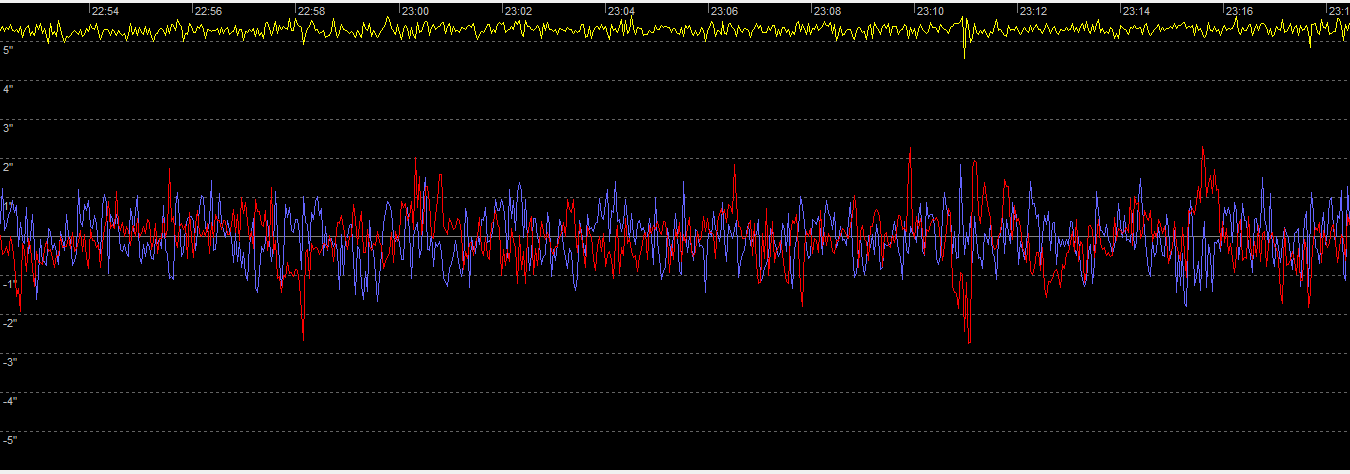Select the 1" scale label

pos(7,206)
